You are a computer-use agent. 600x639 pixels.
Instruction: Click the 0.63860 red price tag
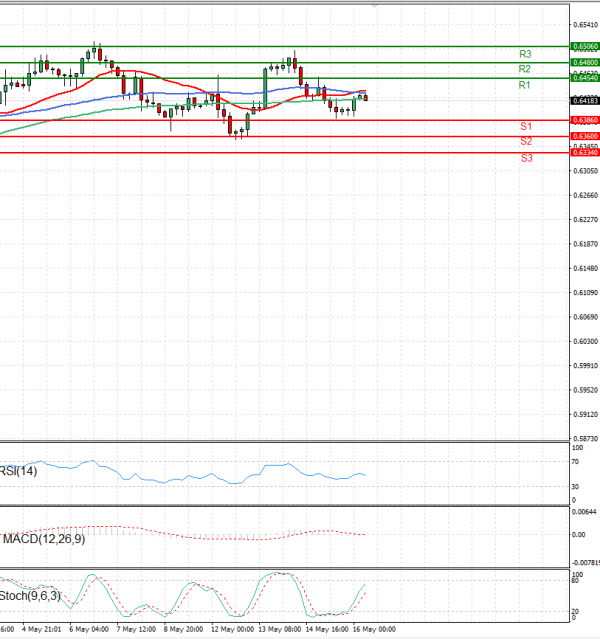coord(584,120)
